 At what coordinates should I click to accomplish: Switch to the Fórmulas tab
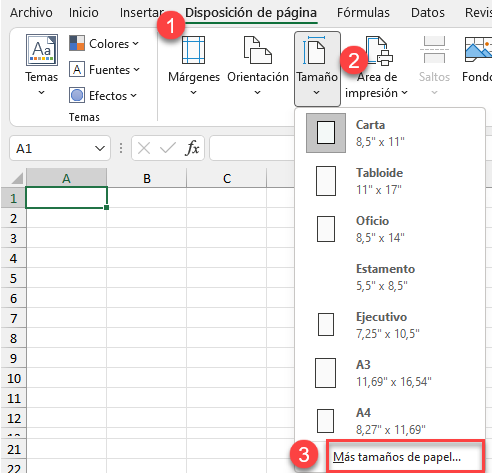point(363,13)
